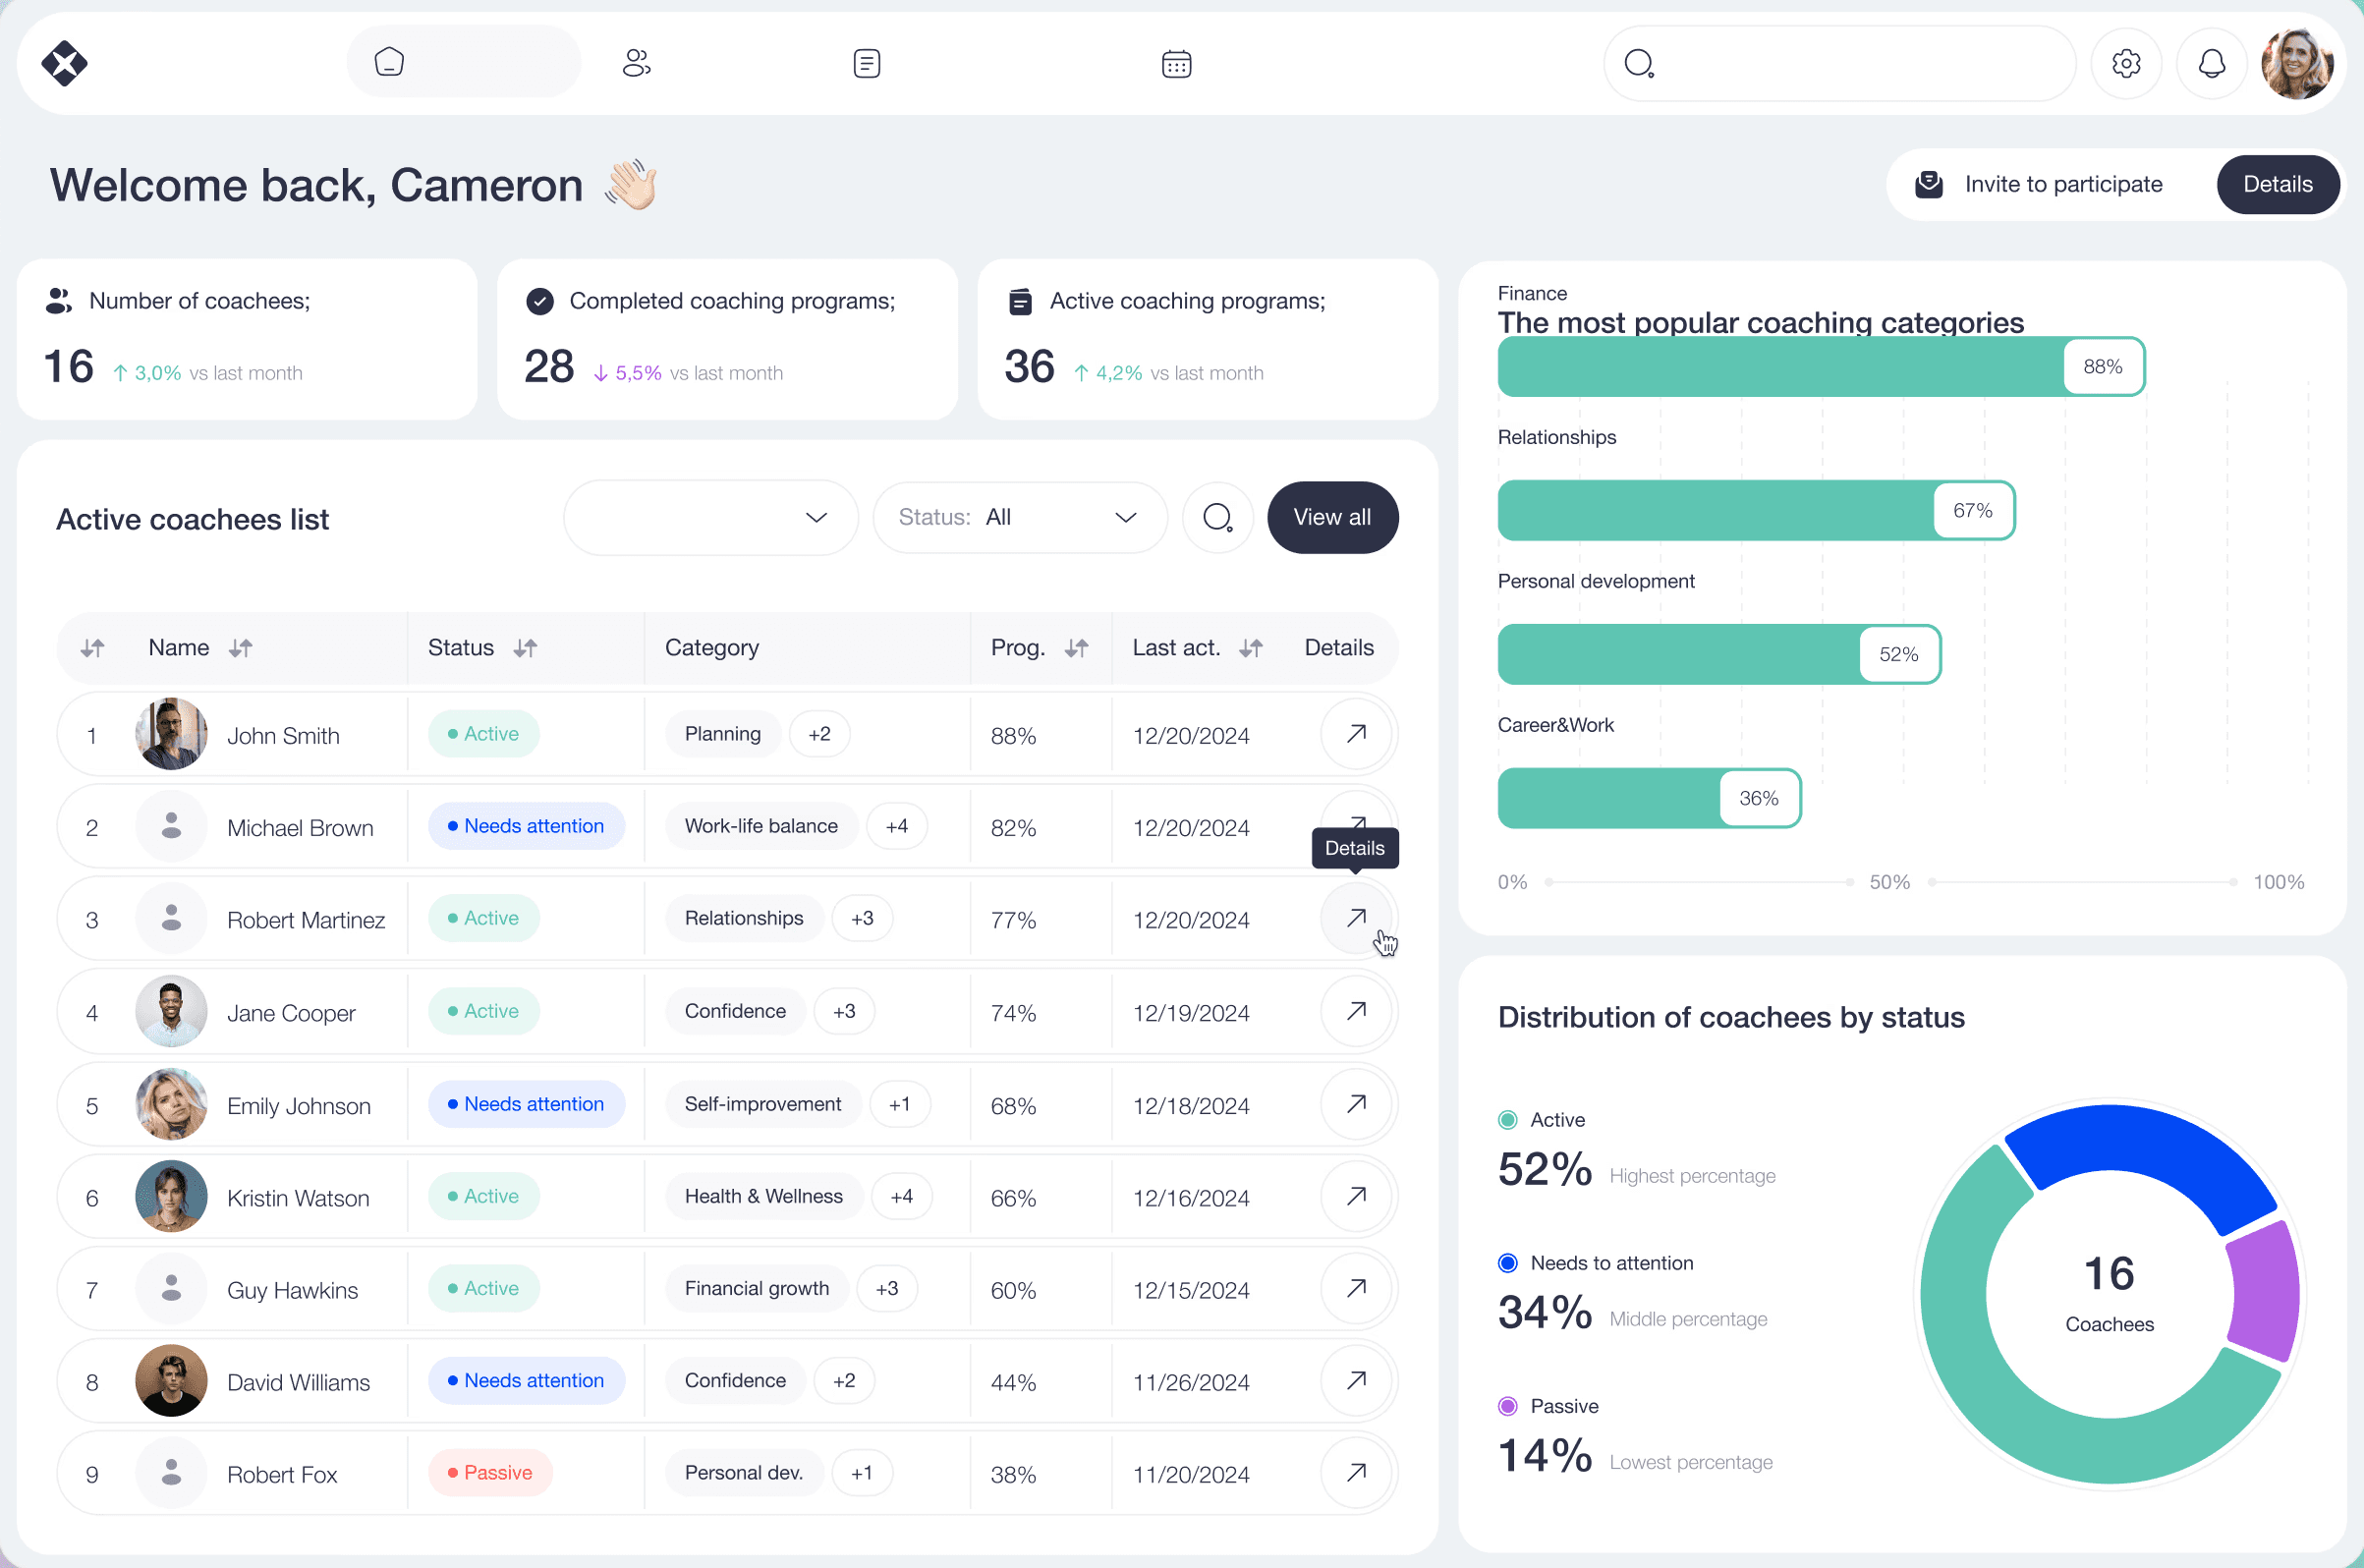Click the app logo at top left
The image size is (2364, 1568).
65,64
